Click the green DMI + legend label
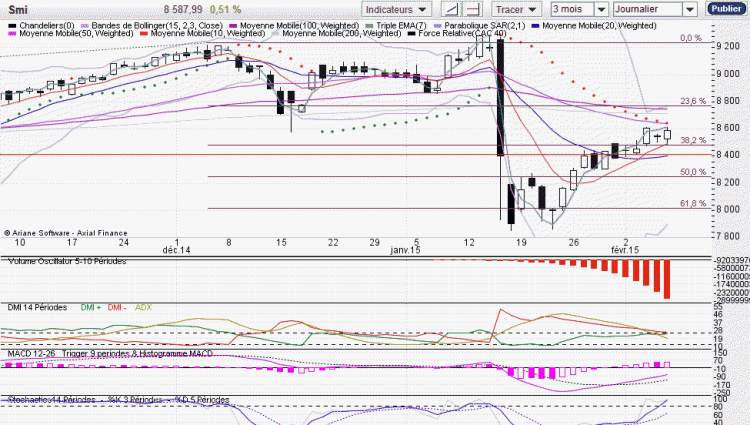 pyautogui.click(x=90, y=307)
